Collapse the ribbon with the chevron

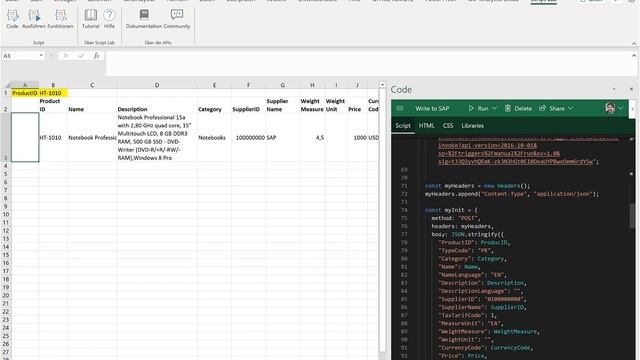tap(634, 43)
